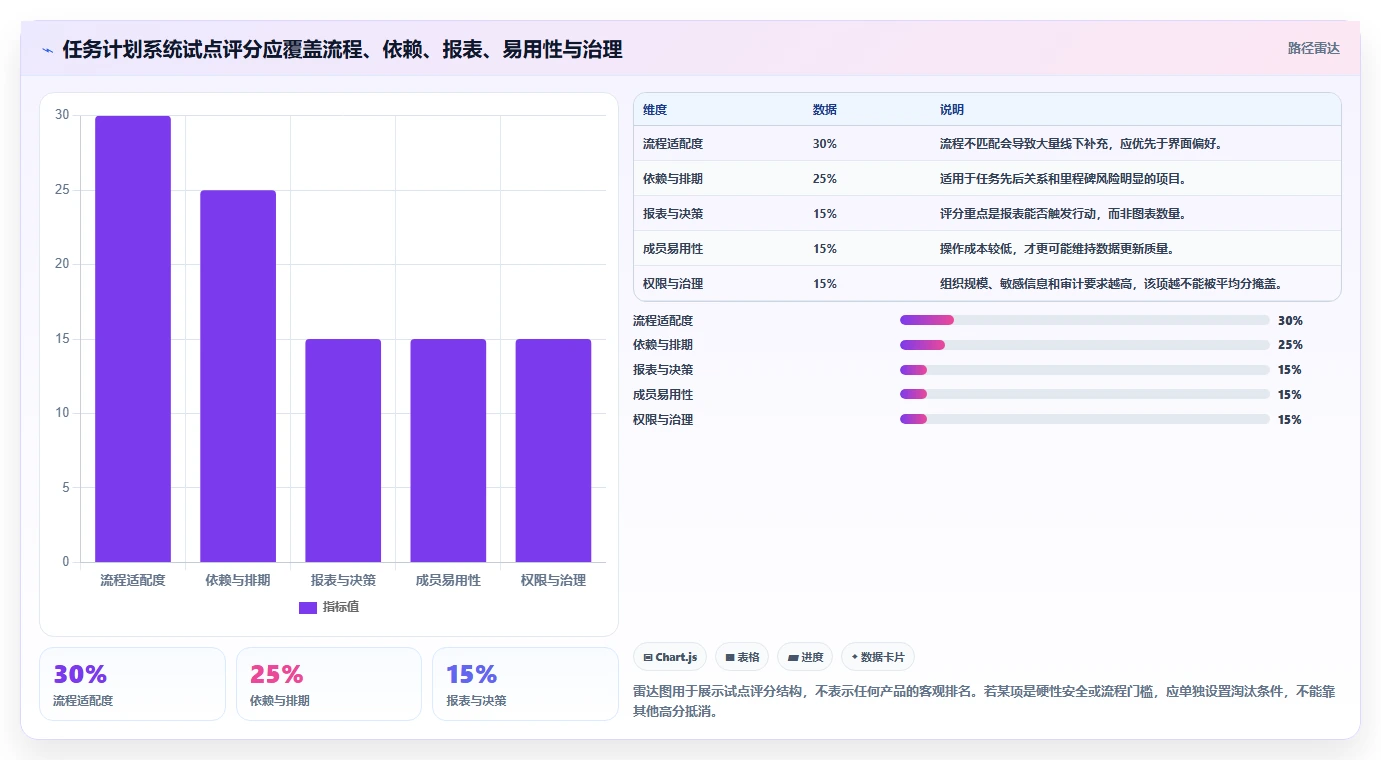Click the x-axis label 权限与治理

pyautogui.click(x=553, y=580)
